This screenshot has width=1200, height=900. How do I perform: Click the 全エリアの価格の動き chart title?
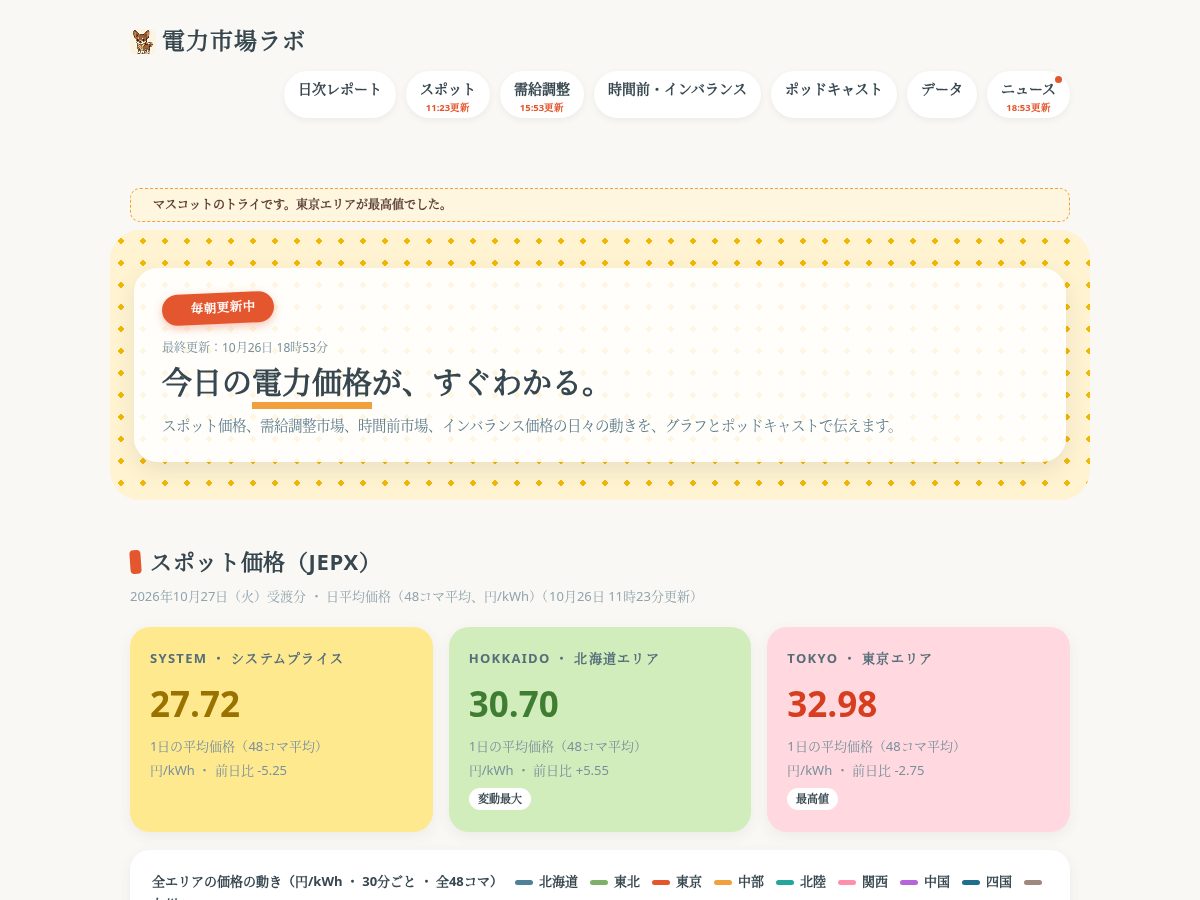pos(326,882)
